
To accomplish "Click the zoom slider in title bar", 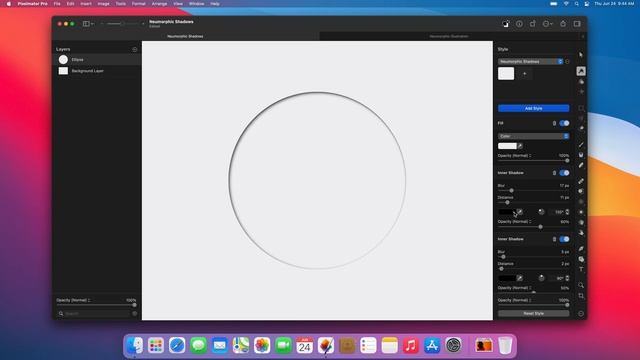I will point(122,24).
